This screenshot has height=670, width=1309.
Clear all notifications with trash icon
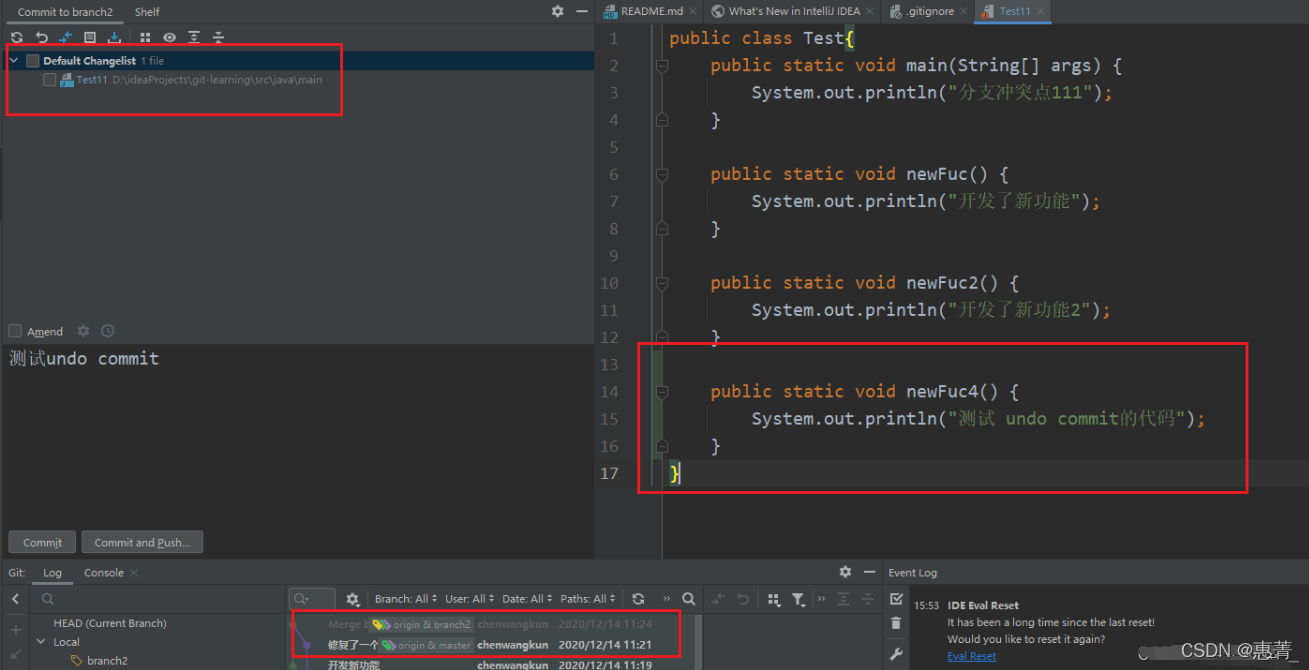pos(896,623)
